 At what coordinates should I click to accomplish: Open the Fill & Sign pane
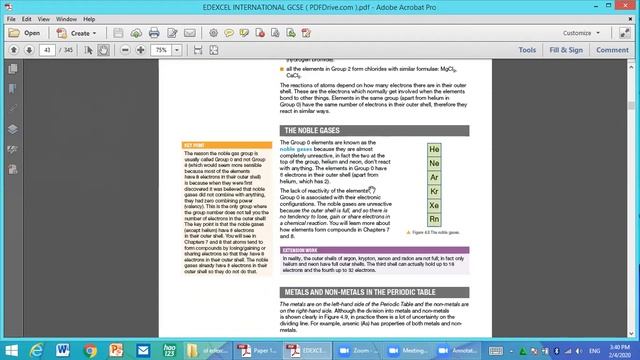tap(566, 50)
